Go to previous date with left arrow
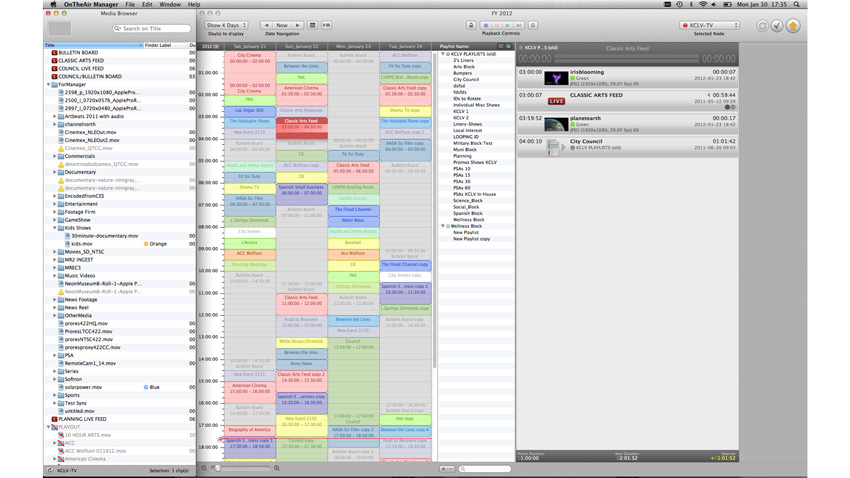 [x=266, y=25]
